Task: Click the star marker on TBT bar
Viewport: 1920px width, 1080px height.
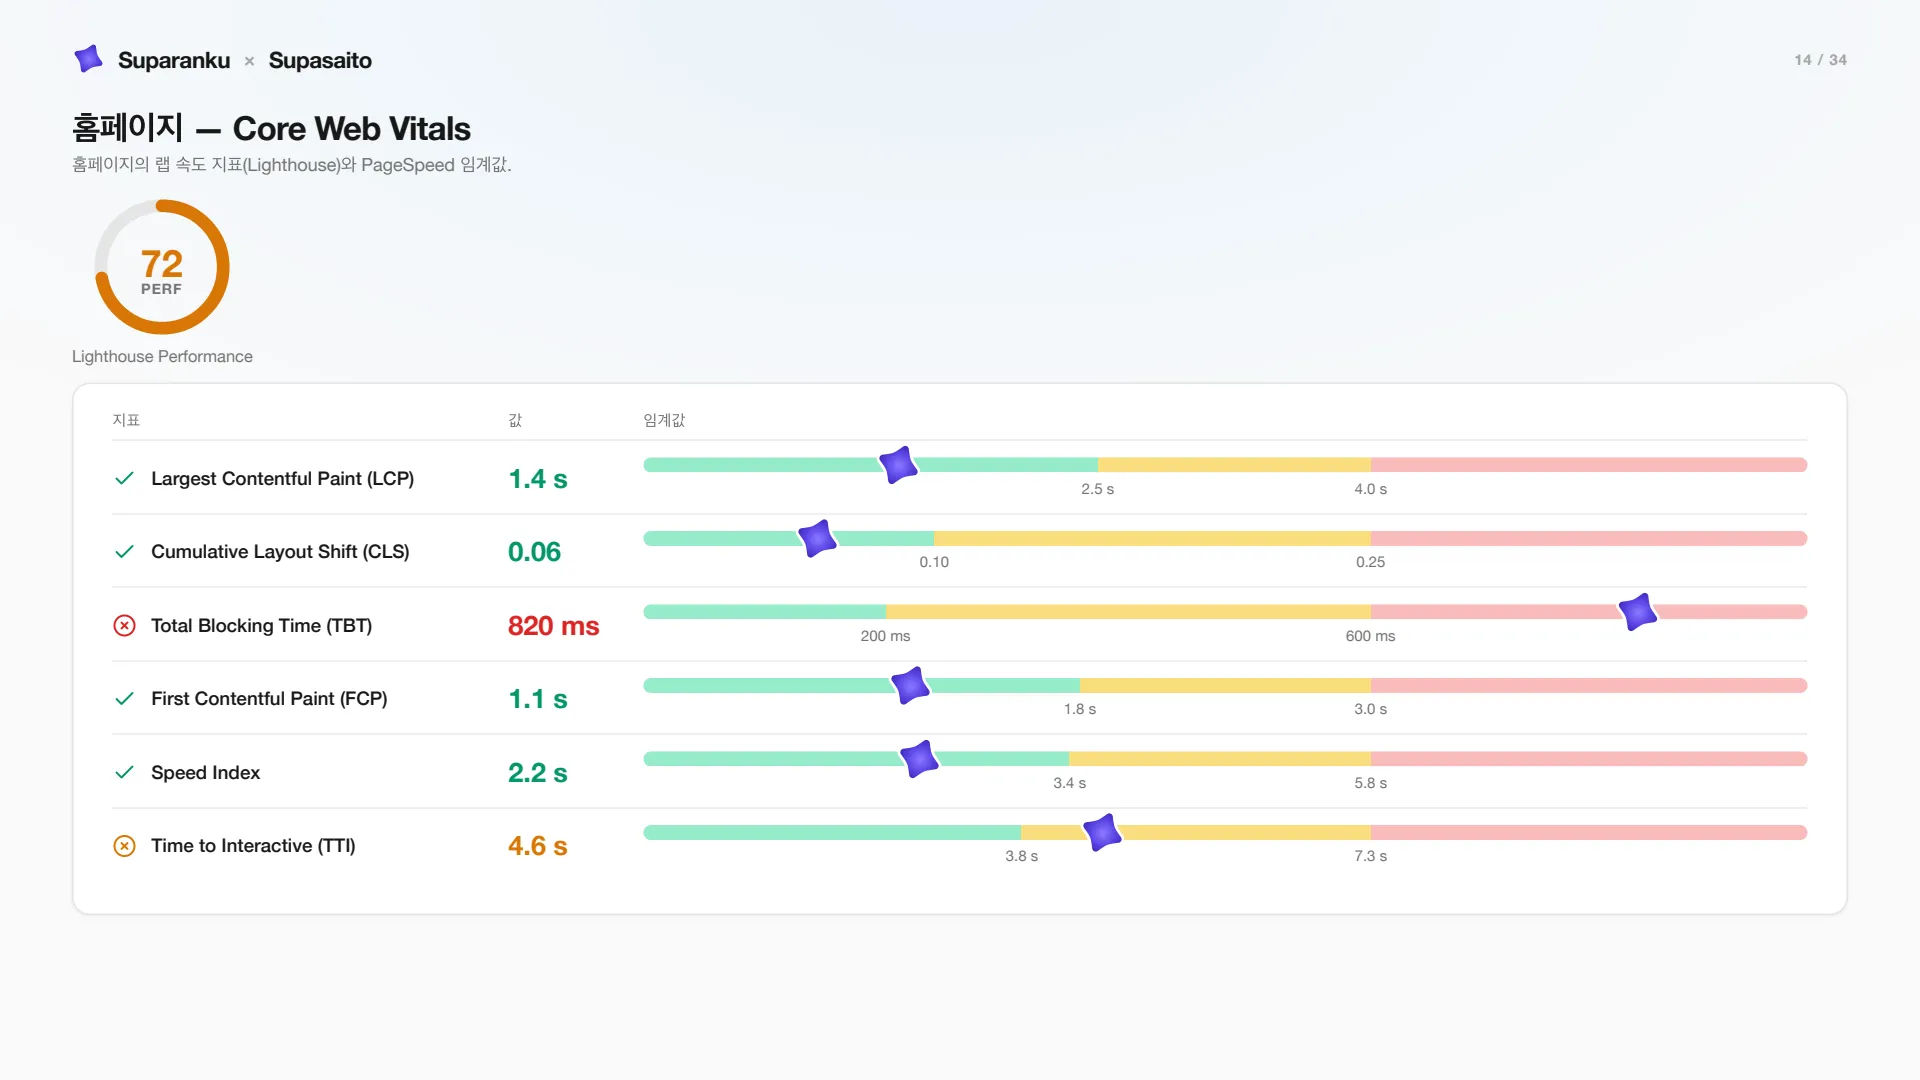Action: (x=1638, y=612)
